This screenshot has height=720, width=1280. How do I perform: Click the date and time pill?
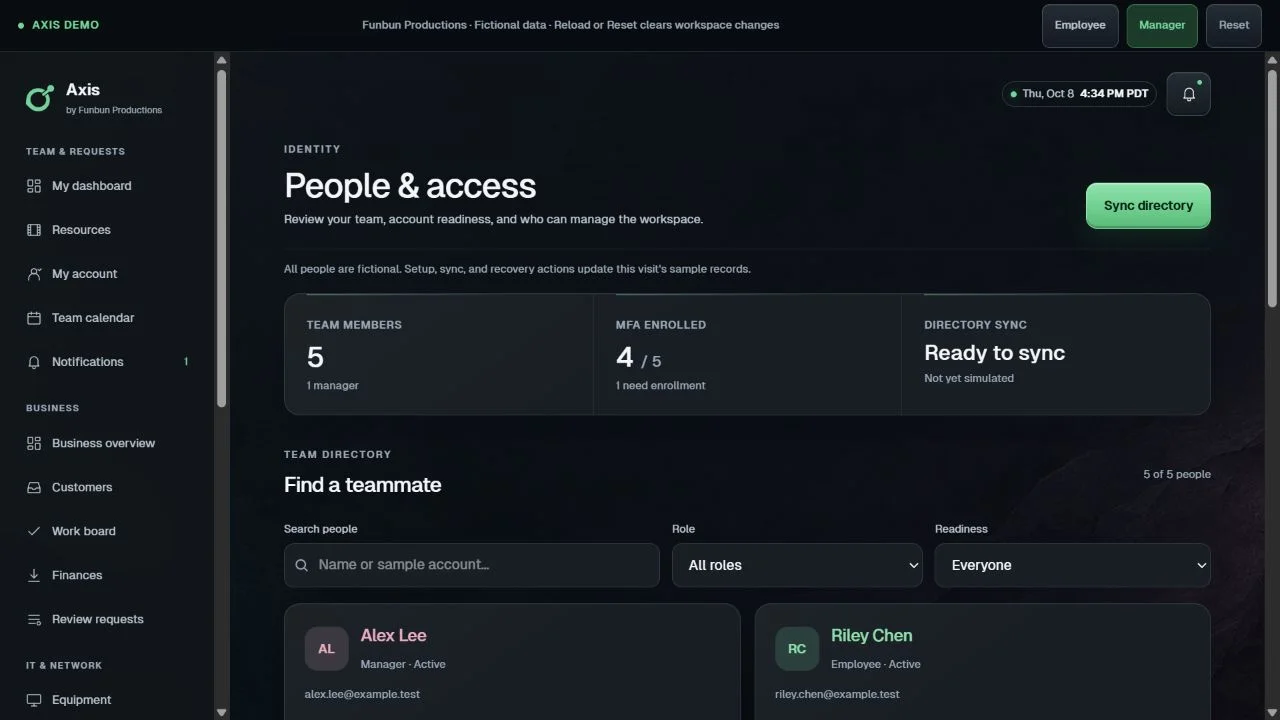pos(1079,94)
